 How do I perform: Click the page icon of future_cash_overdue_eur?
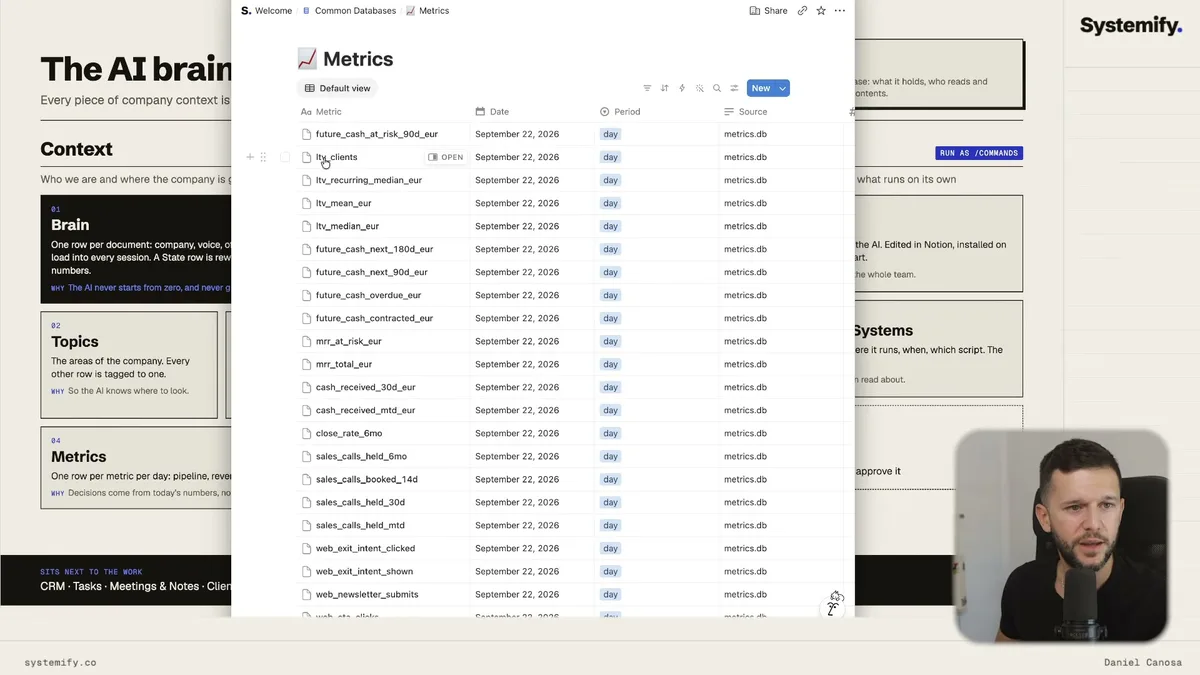[x=307, y=295]
